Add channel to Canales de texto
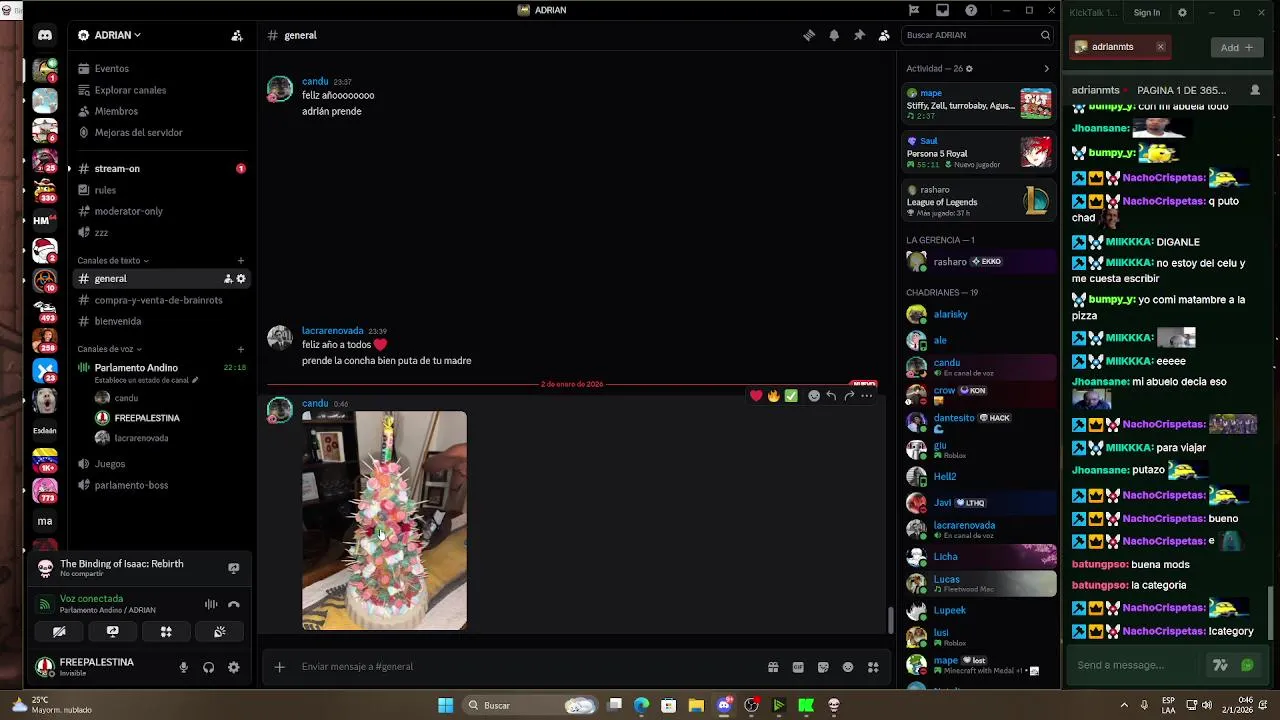 point(241,261)
